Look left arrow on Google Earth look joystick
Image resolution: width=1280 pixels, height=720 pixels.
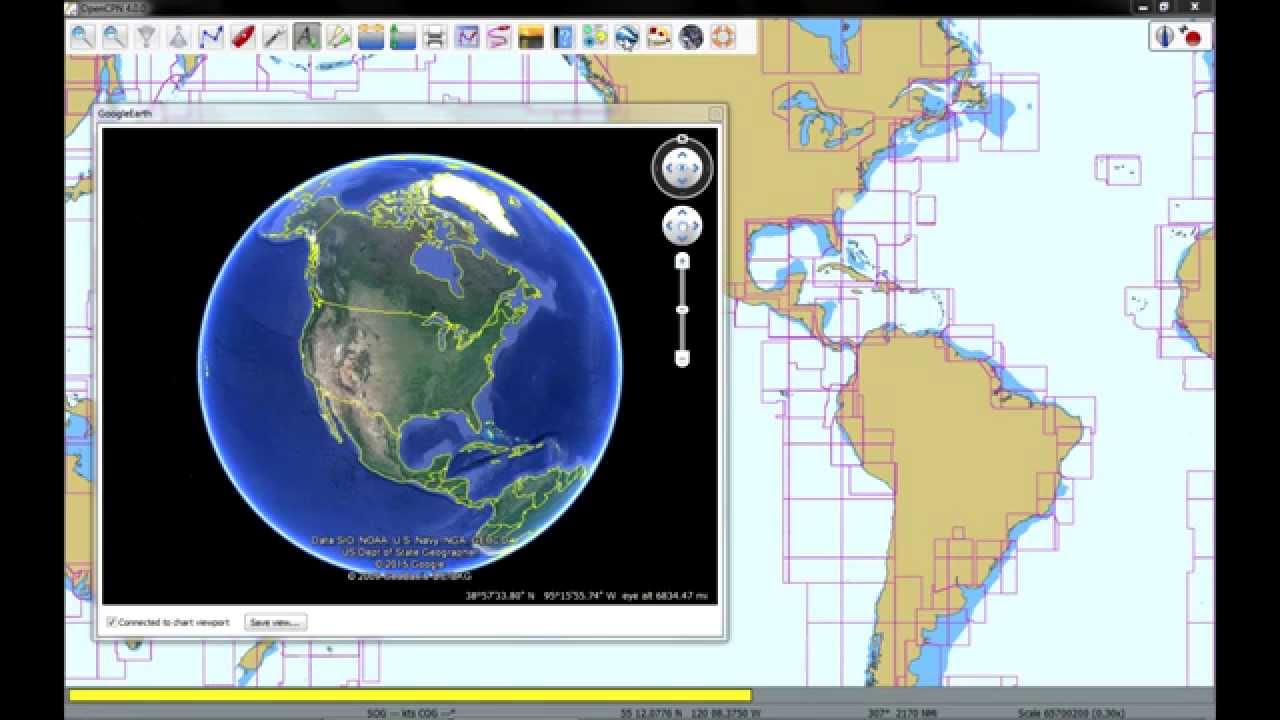click(x=669, y=168)
